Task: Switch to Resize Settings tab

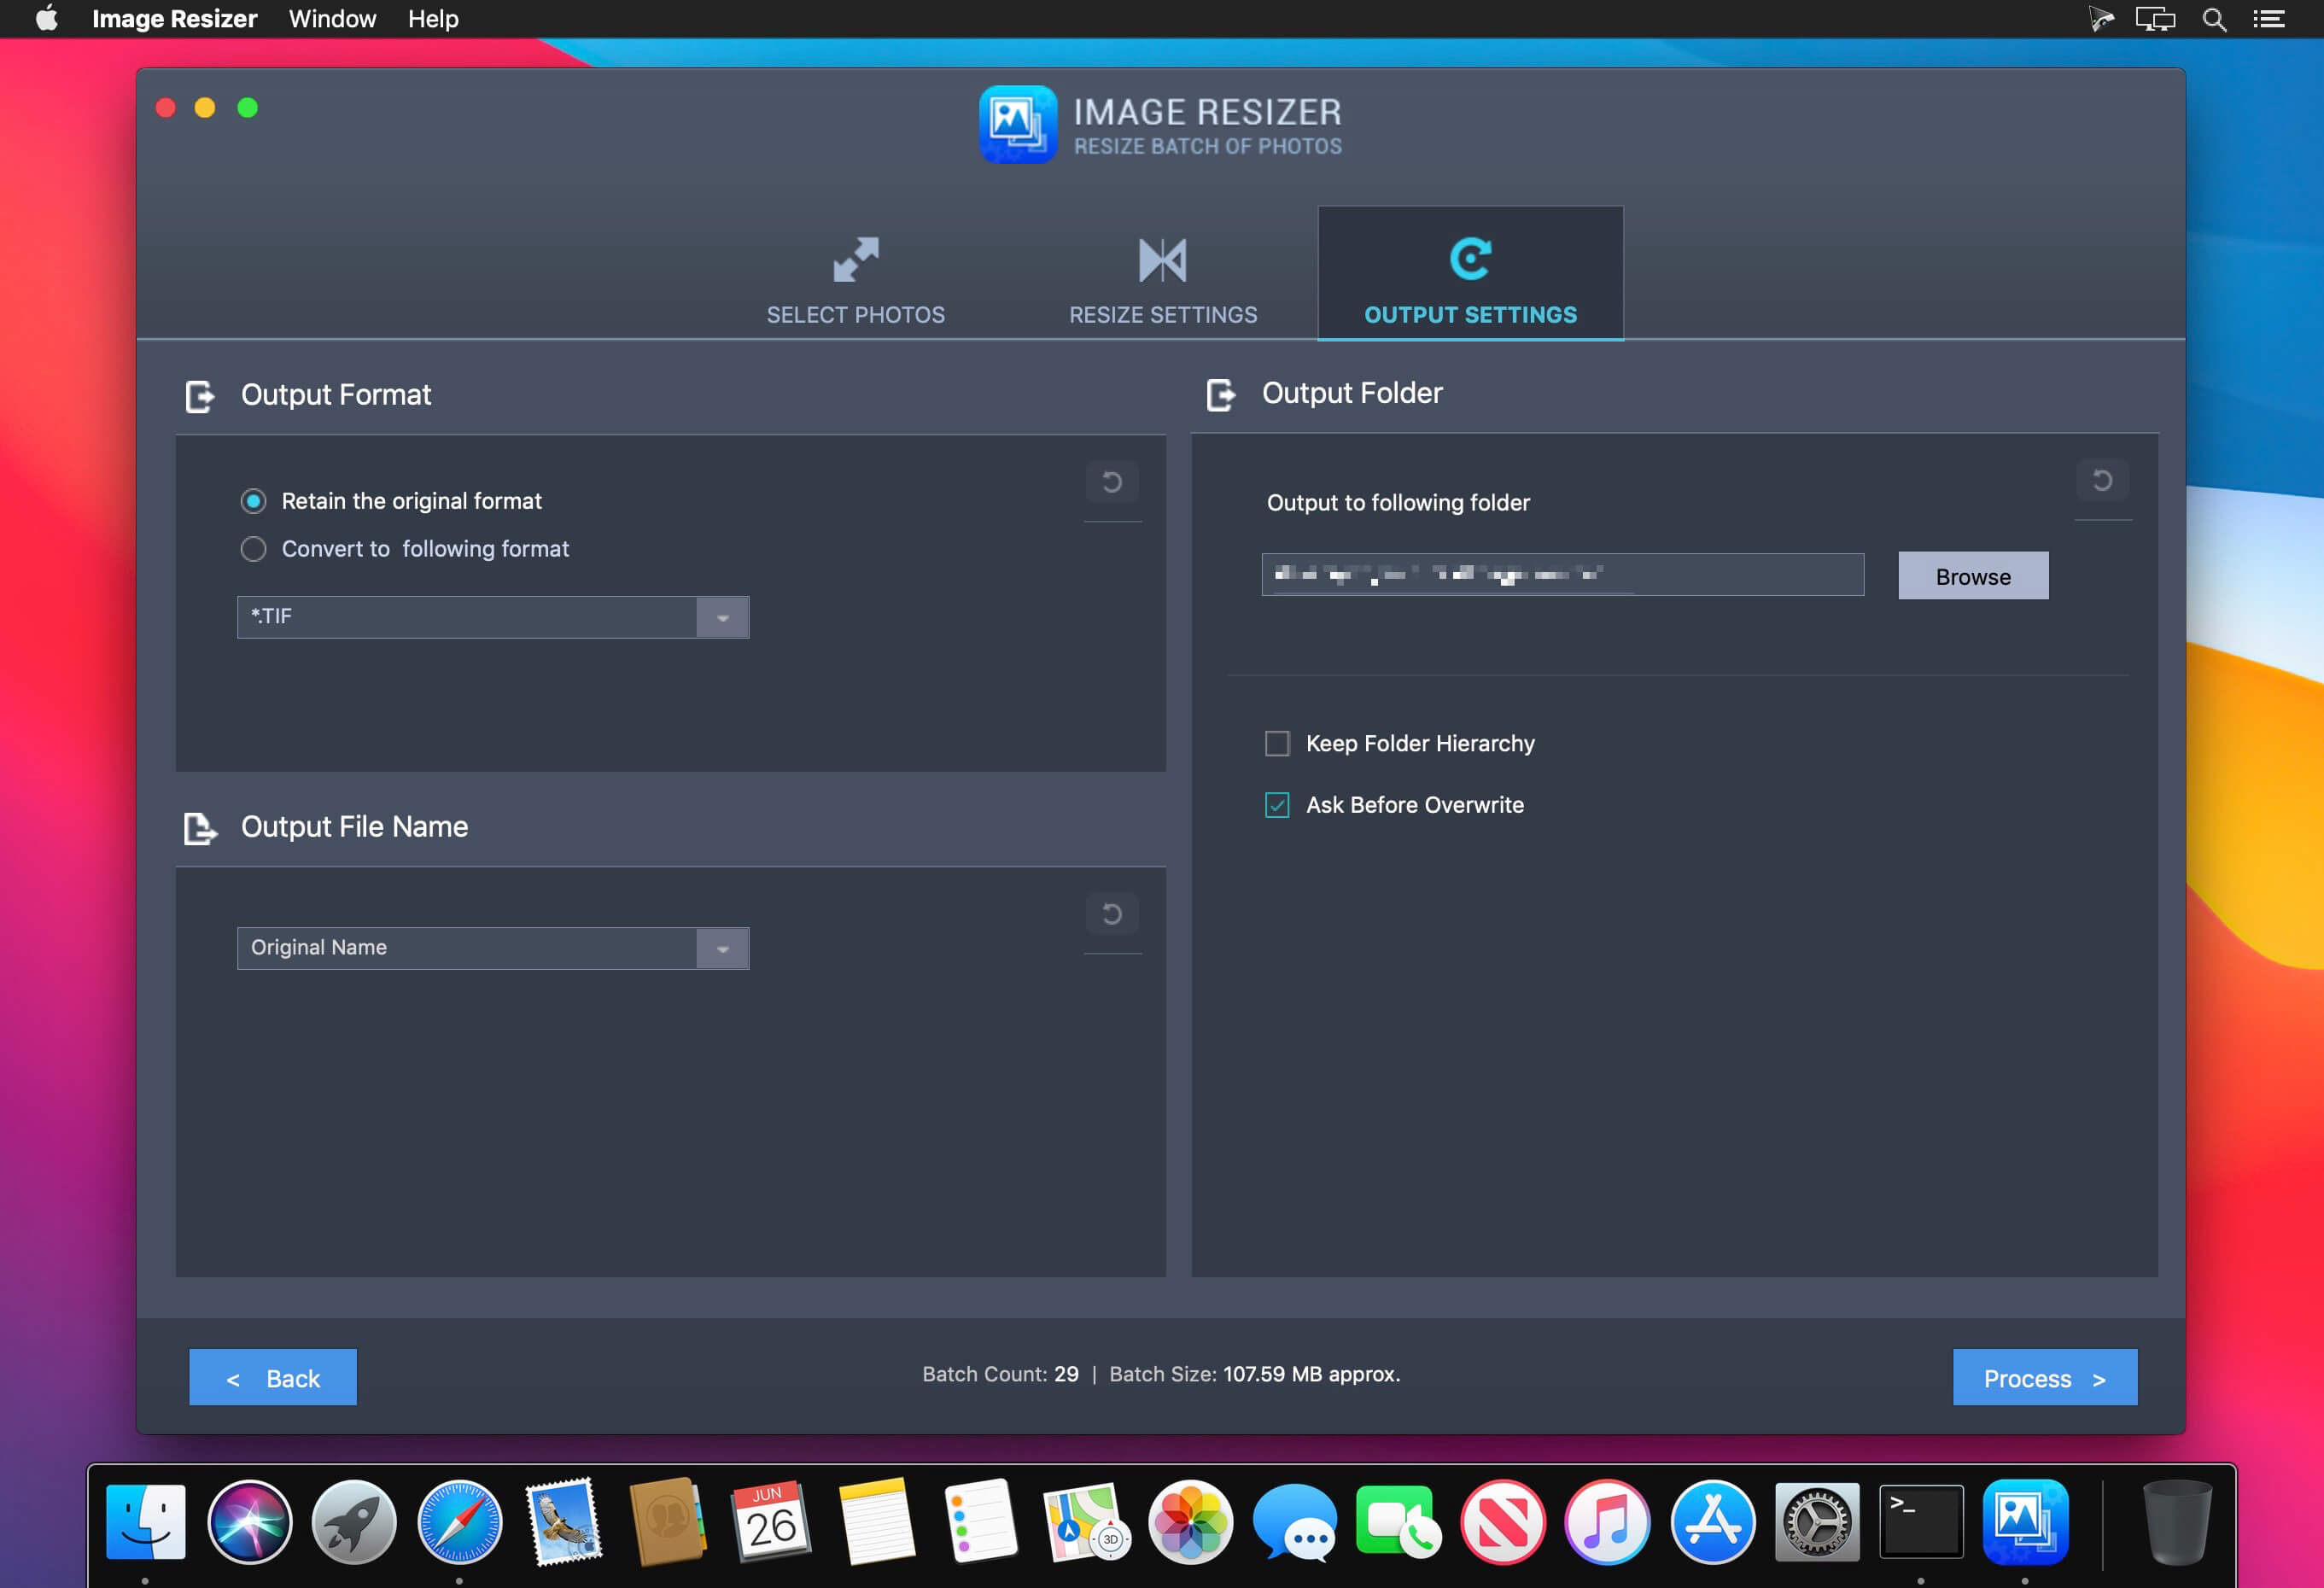Action: tap(1163, 281)
